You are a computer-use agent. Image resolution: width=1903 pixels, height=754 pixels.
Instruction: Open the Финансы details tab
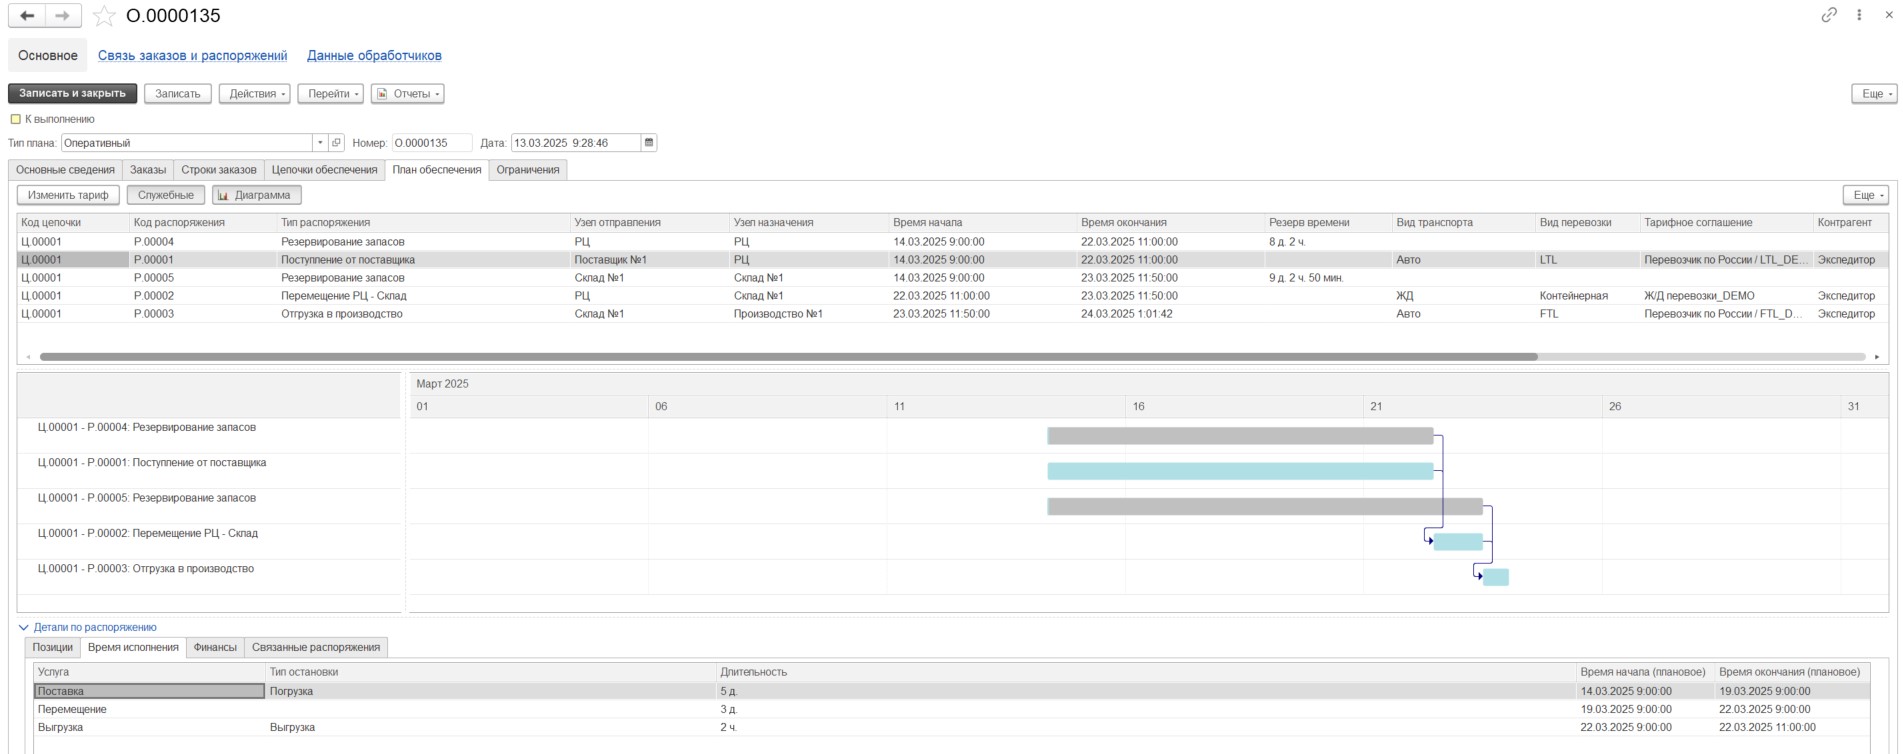pyautogui.click(x=215, y=648)
